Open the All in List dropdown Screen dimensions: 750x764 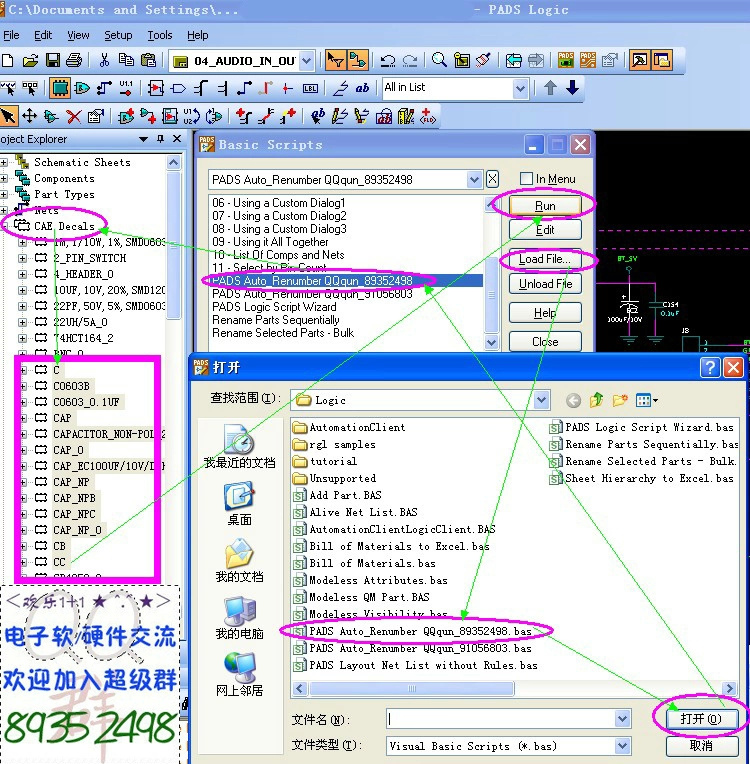pyautogui.click(x=520, y=88)
